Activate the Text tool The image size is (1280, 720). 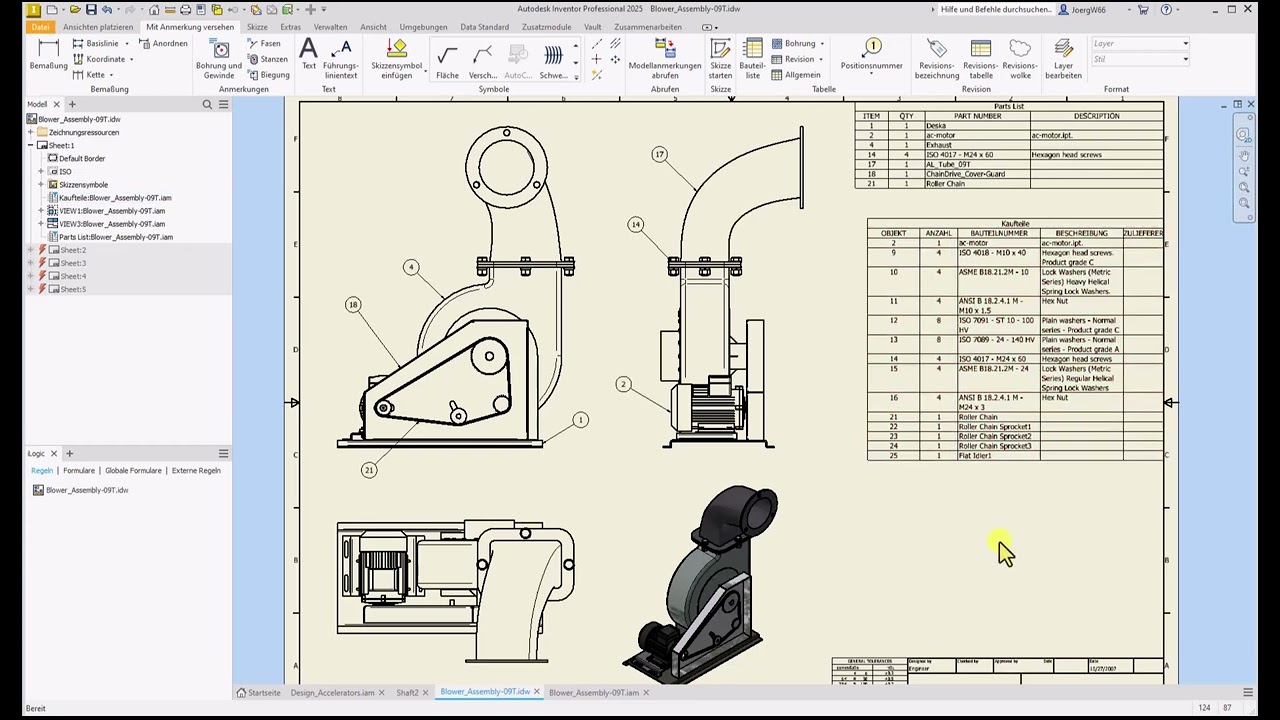click(x=308, y=55)
